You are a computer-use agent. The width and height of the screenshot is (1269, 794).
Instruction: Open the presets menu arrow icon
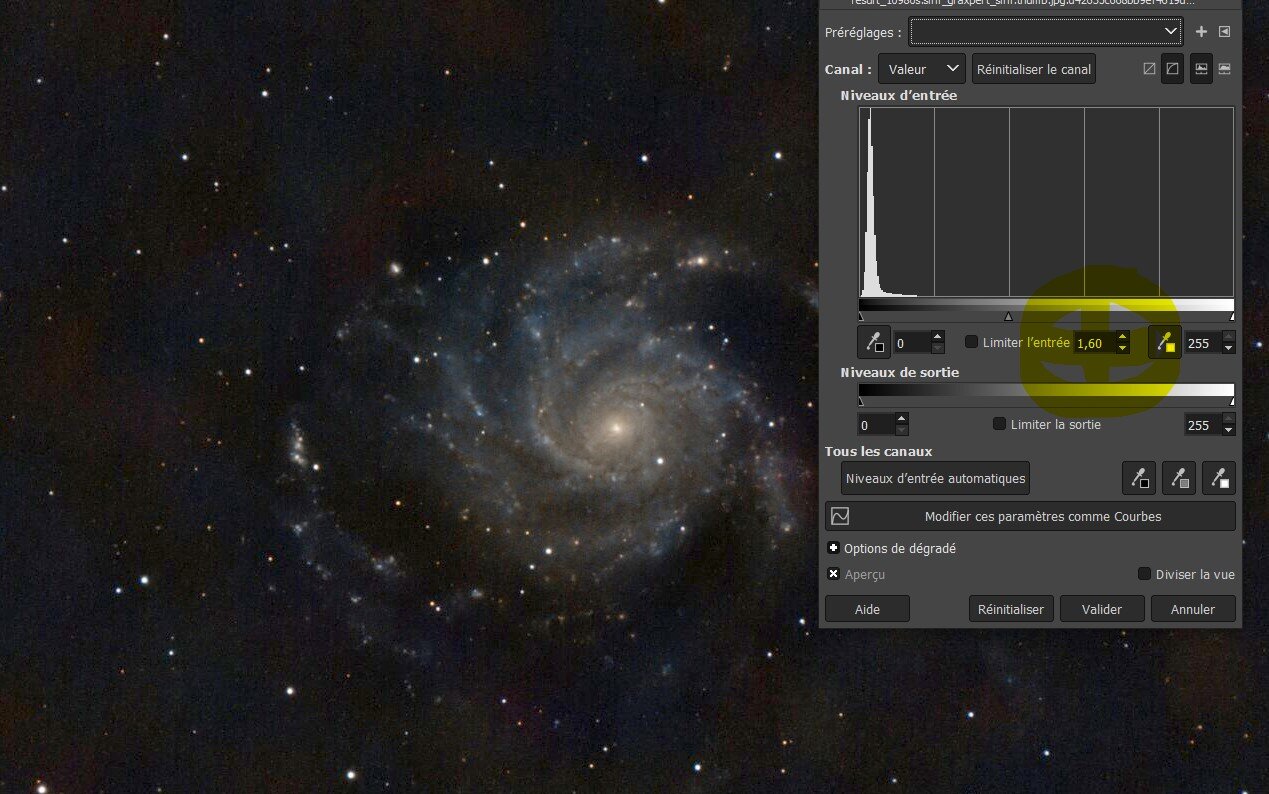[x=1224, y=32]
